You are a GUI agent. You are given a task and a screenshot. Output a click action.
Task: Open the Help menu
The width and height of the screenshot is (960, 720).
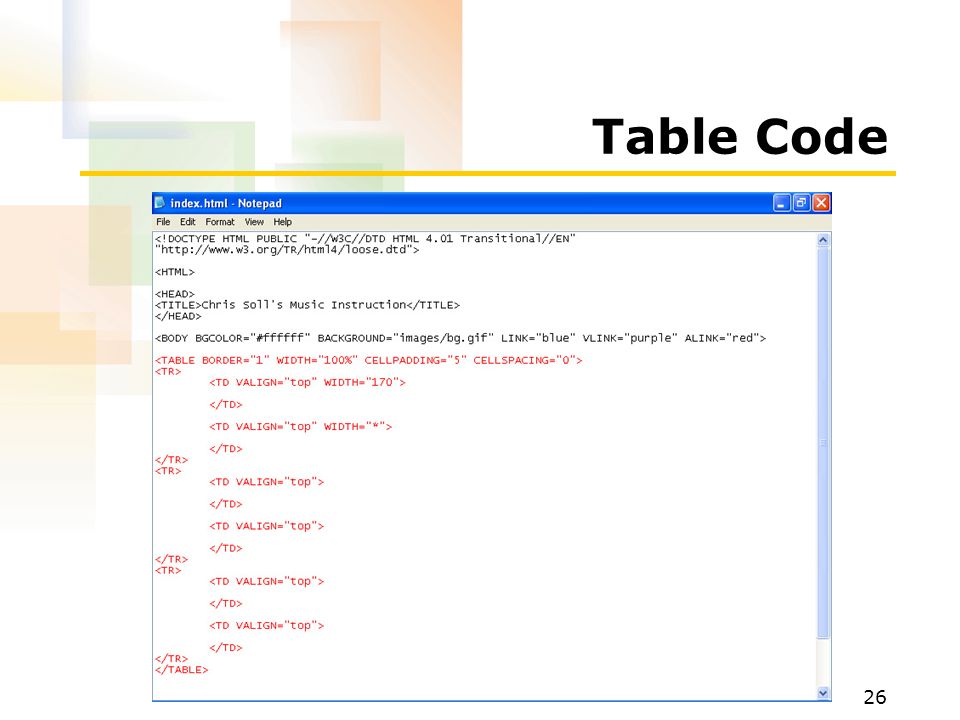(x=282, y=222)
